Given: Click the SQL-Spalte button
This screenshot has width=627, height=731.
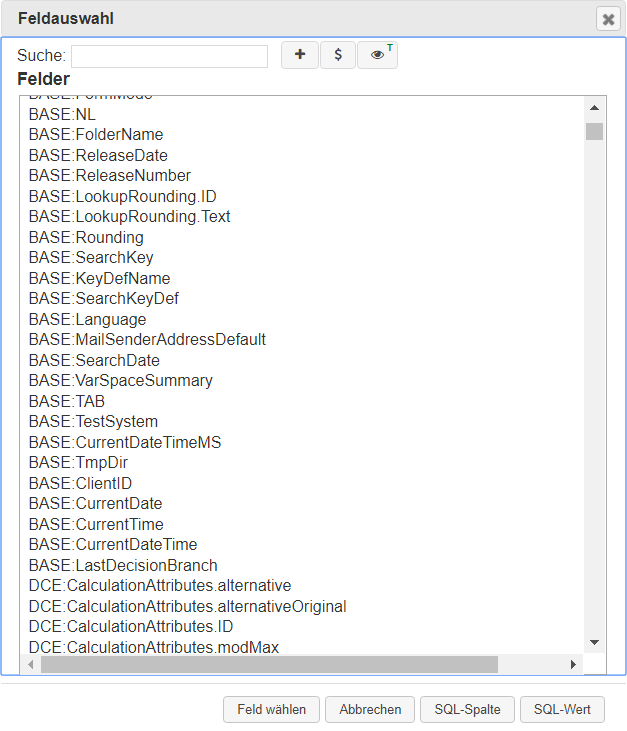Looking at the screenshot, I should pos(467,709).
